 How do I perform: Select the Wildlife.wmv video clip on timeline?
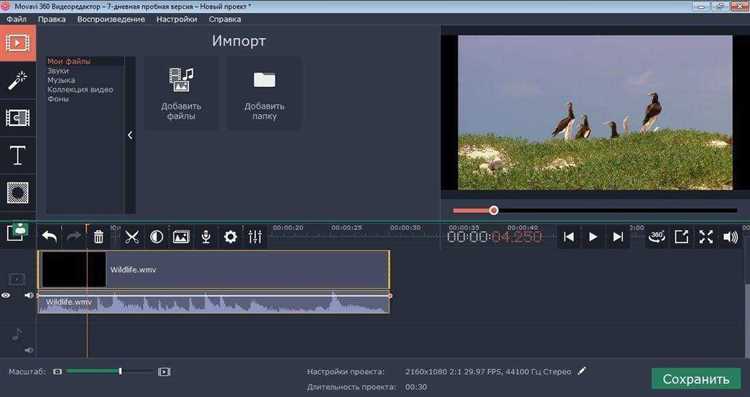[x=214, y=270]
